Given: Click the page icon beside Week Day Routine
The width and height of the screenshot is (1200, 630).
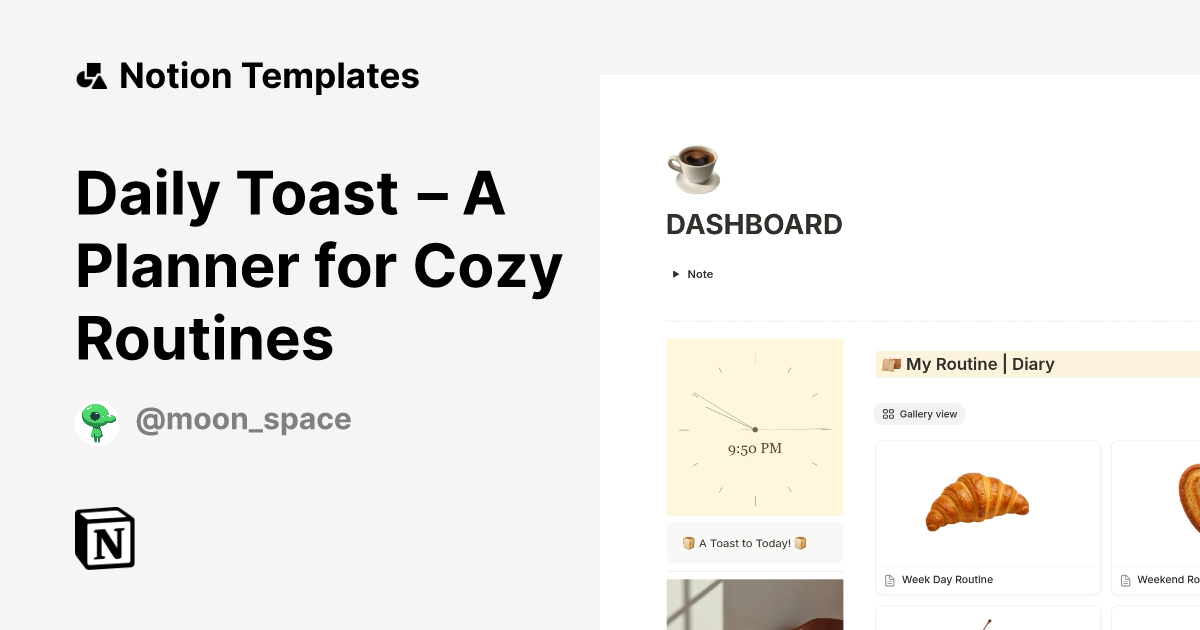Looking at the screenshot, I should coord(888,579).
